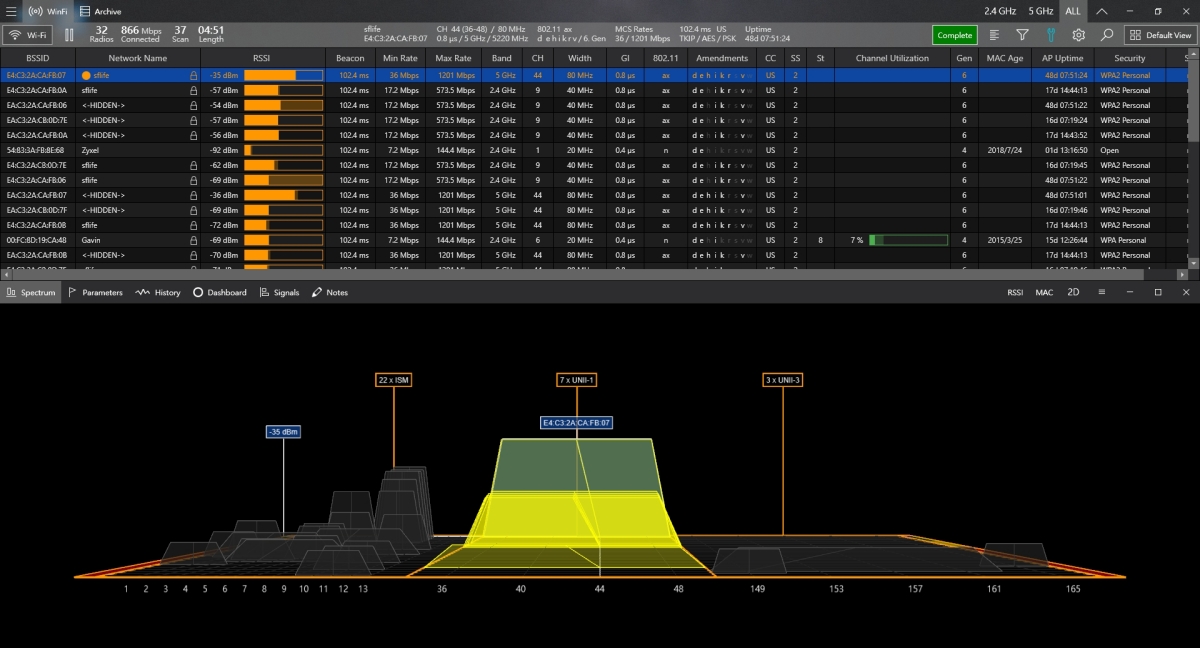The width and height of the screenshot is (1200, 648).
Task: Open the filter funnel icon
Action: [1022, 34]
